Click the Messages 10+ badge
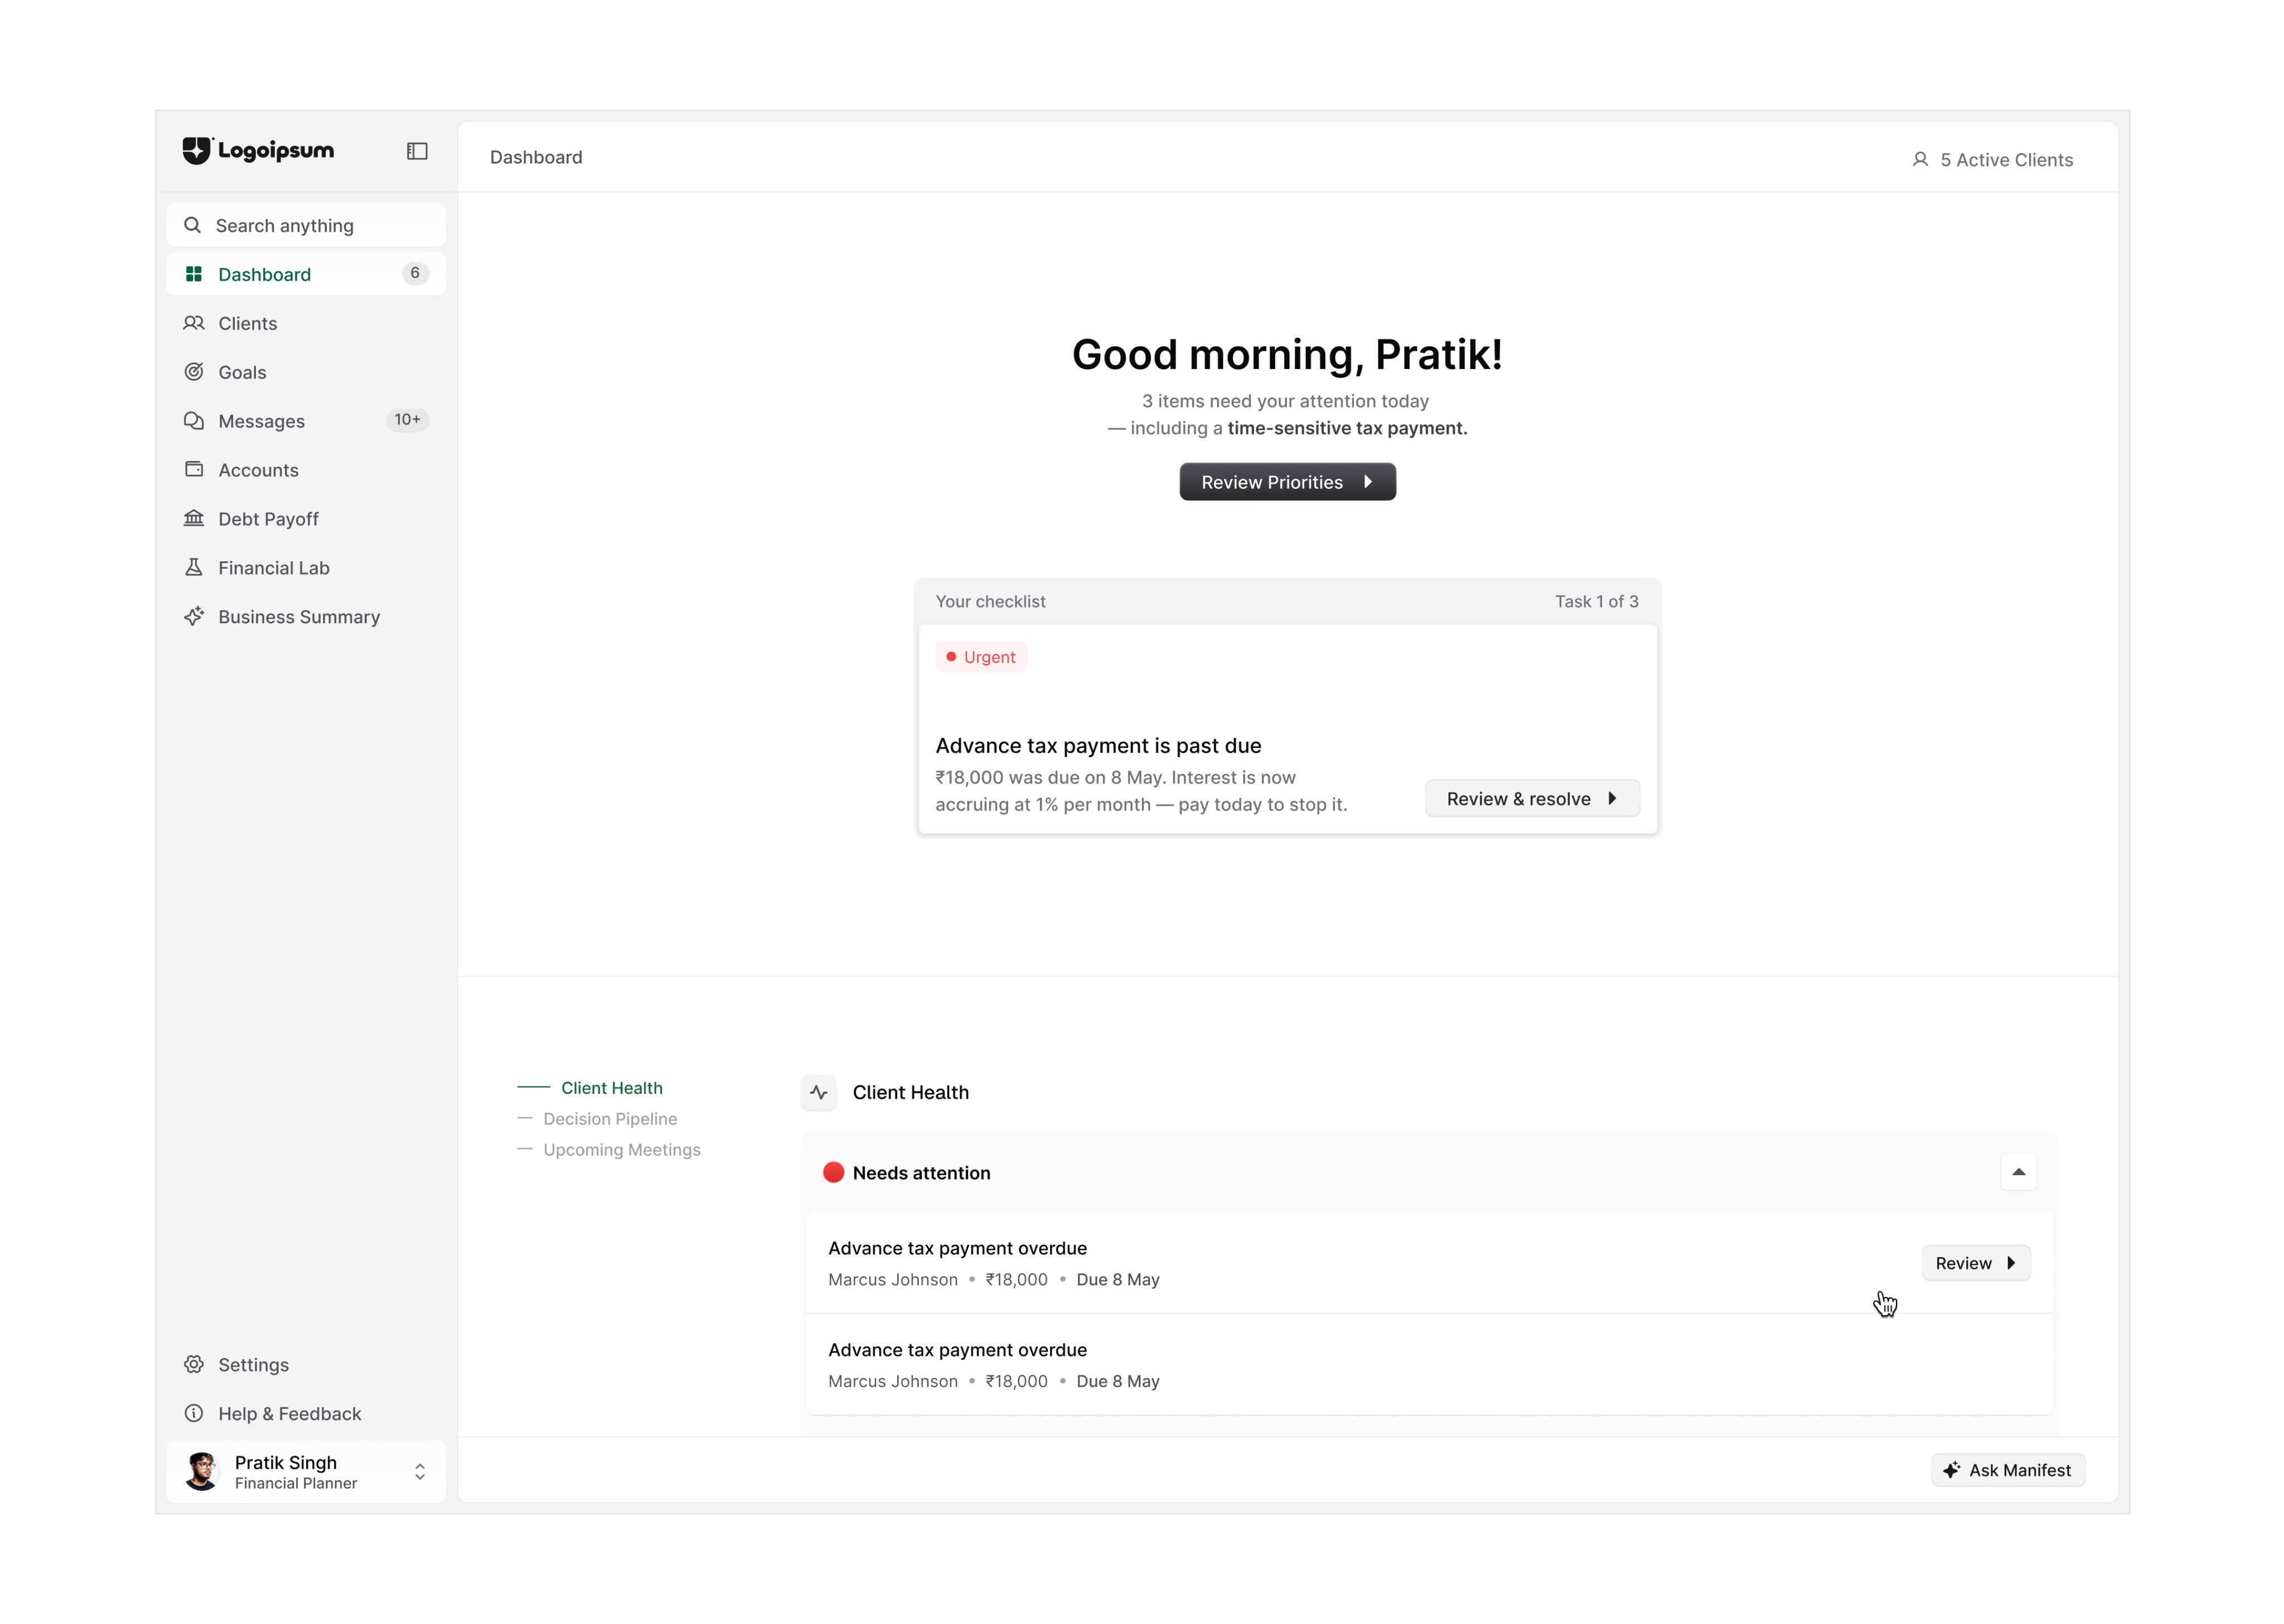Viewport: 2284px width, 1624px height. click(x=407, y=420)
